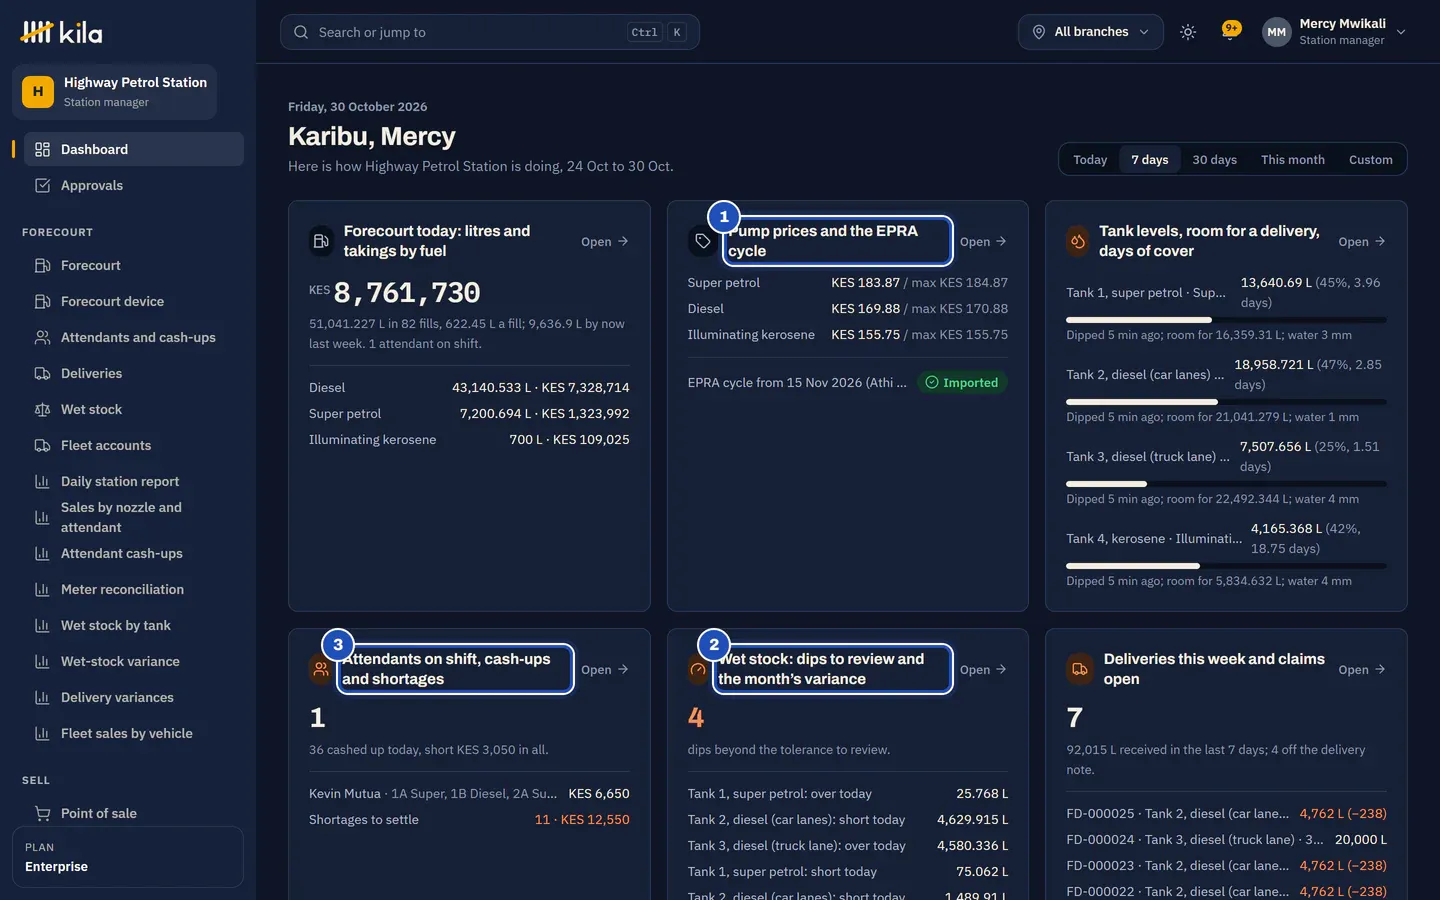Open the Pump prices card link
1440x900 pixels.
[983, 241]
